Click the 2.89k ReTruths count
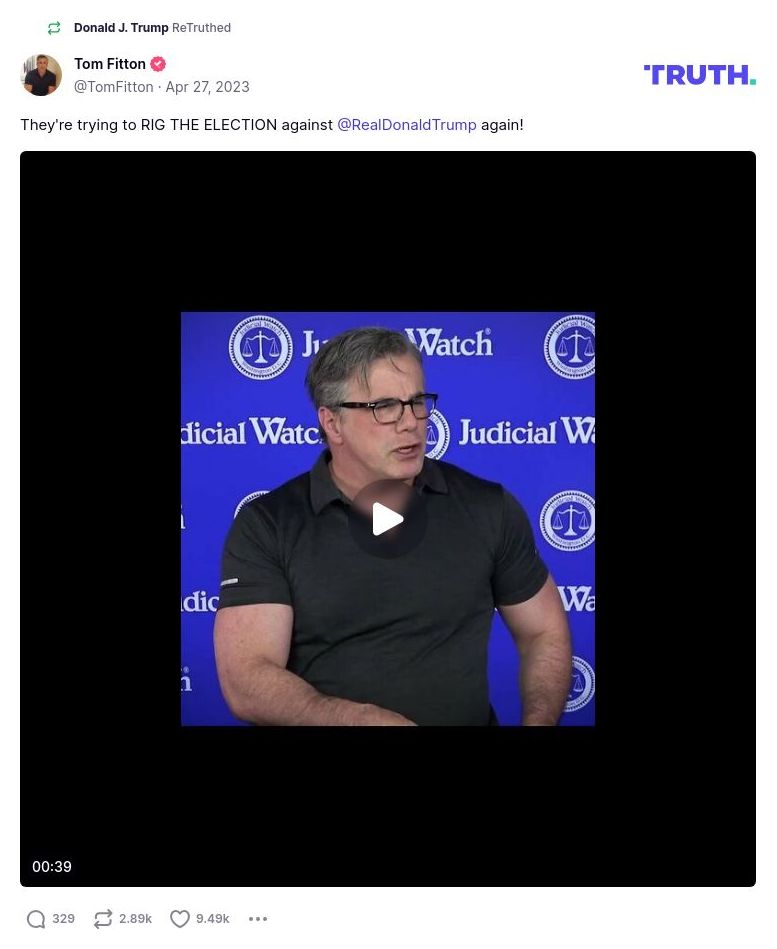The height and width of the screenshot is (949, 777). [136, 919]
